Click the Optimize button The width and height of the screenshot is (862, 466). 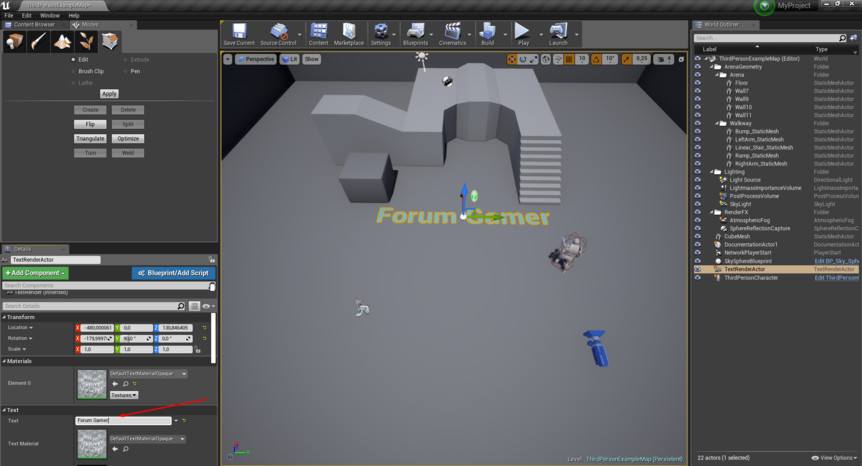point(128,138)
